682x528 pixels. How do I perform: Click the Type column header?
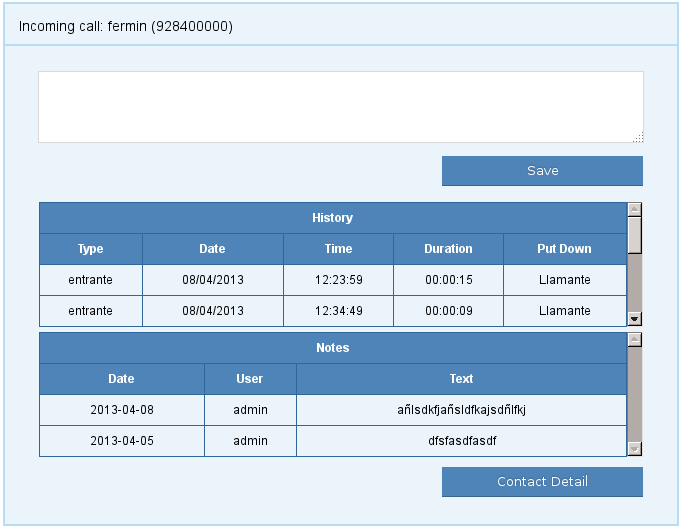coord(91,249)
